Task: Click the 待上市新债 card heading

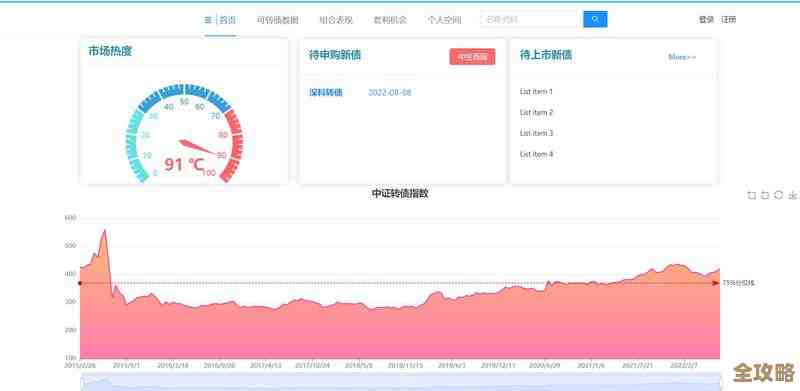Action: coord(546,55)
